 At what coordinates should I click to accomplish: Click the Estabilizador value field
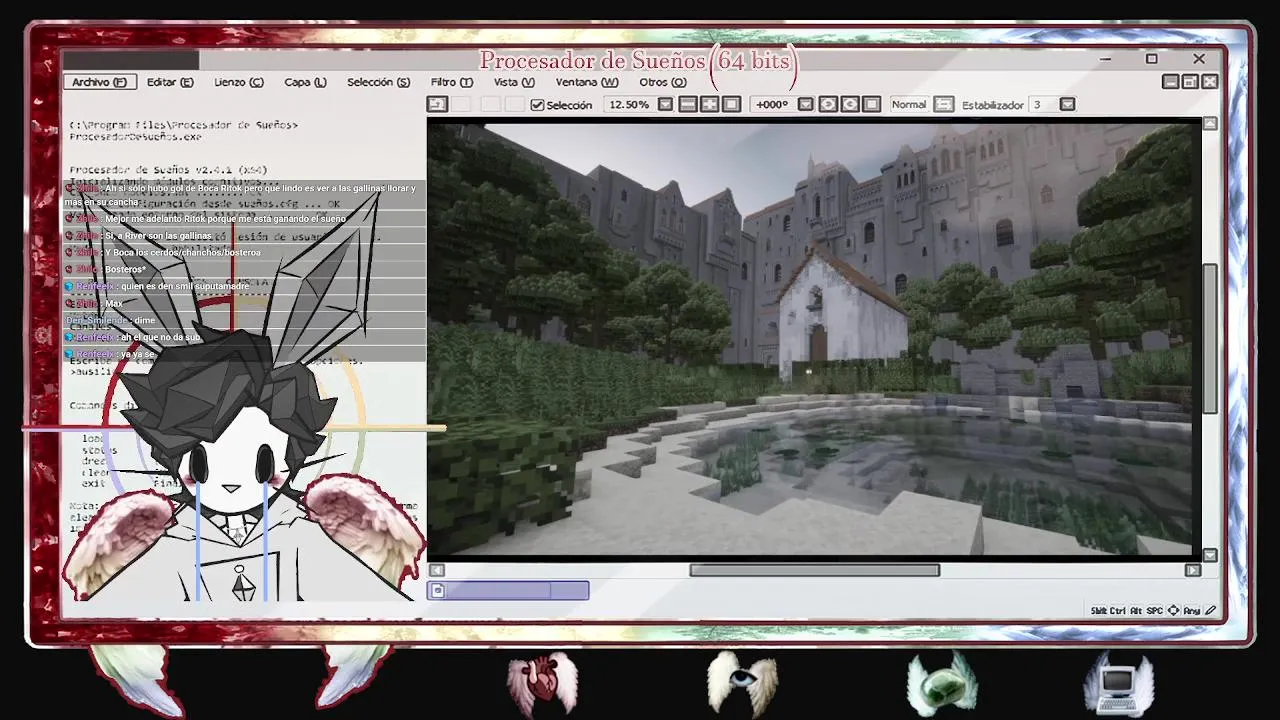[1043, 104]
